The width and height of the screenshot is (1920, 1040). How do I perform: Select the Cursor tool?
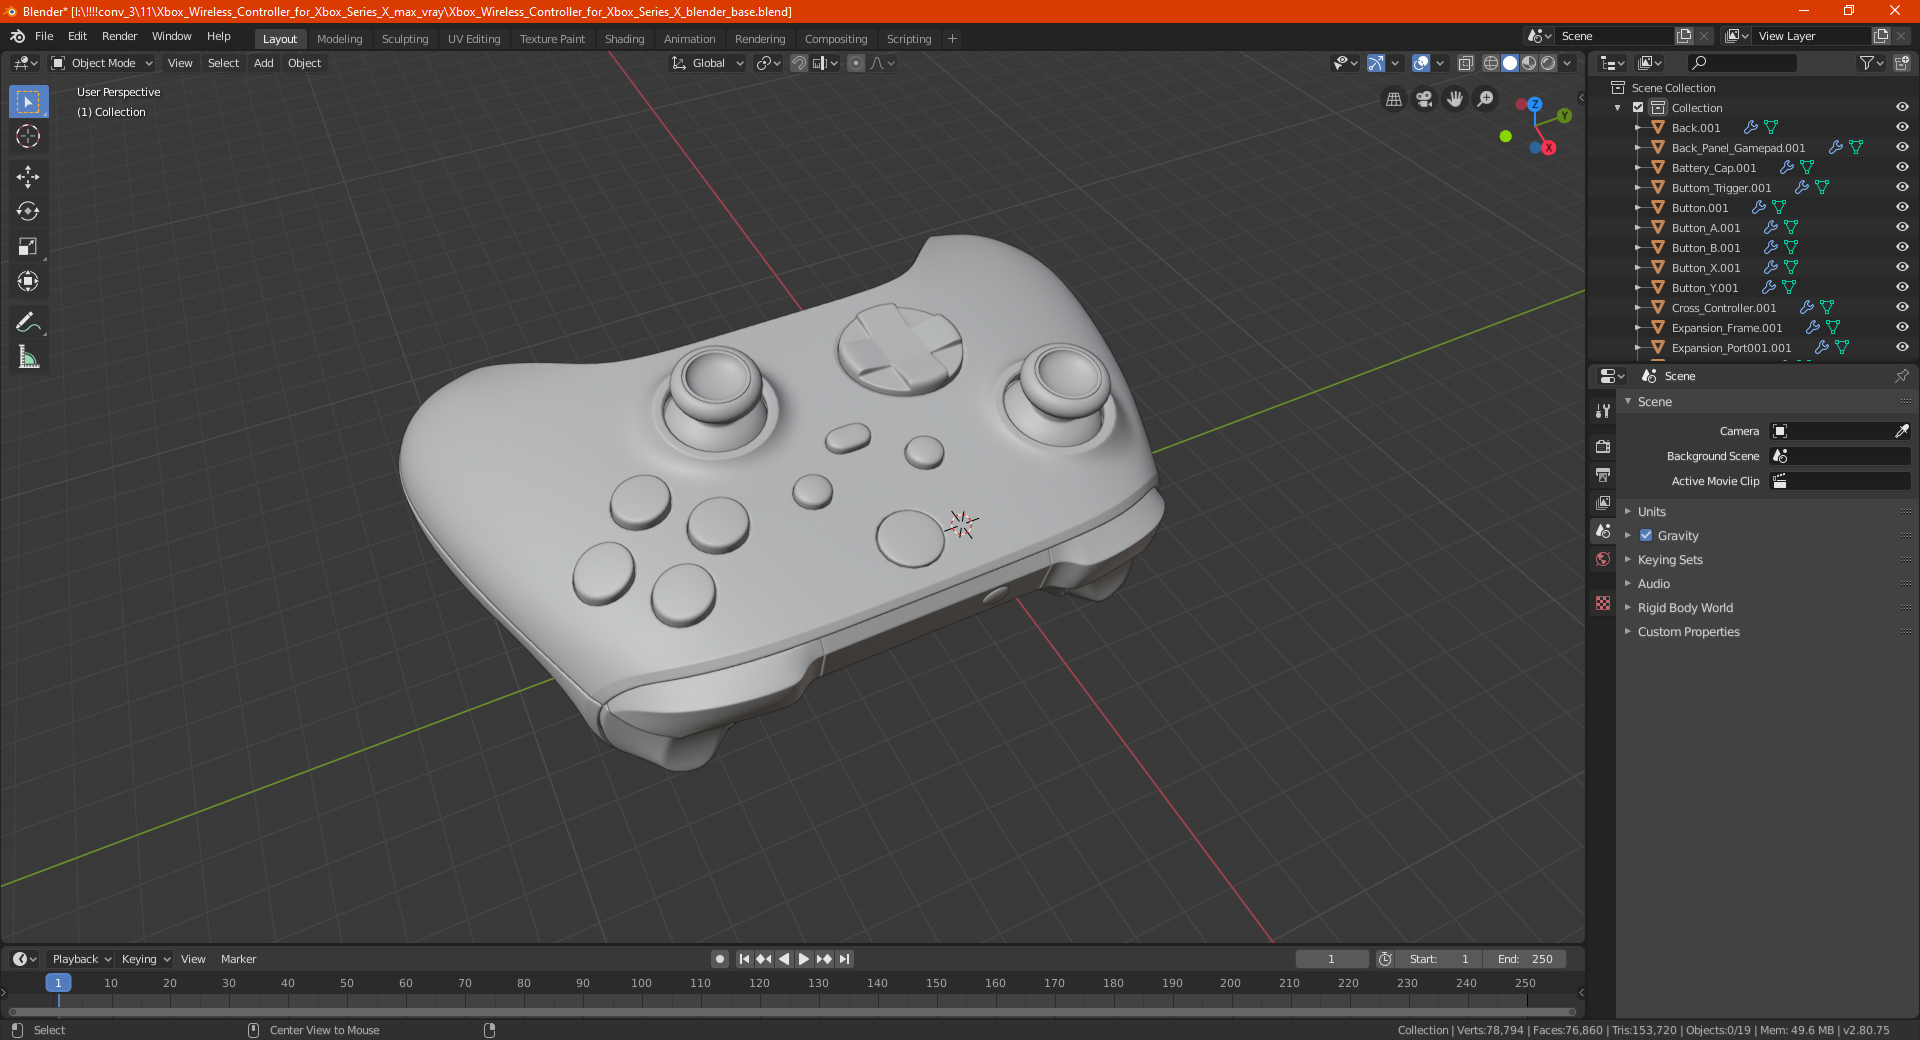28,136
